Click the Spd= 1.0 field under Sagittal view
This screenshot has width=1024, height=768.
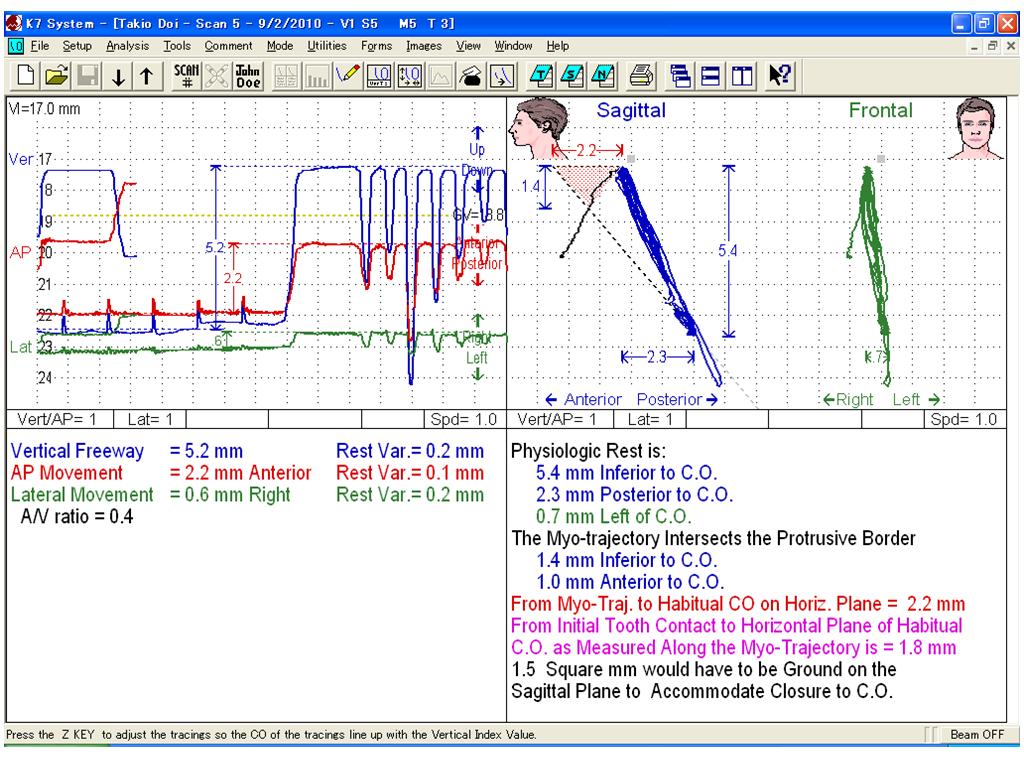(965, 419)
